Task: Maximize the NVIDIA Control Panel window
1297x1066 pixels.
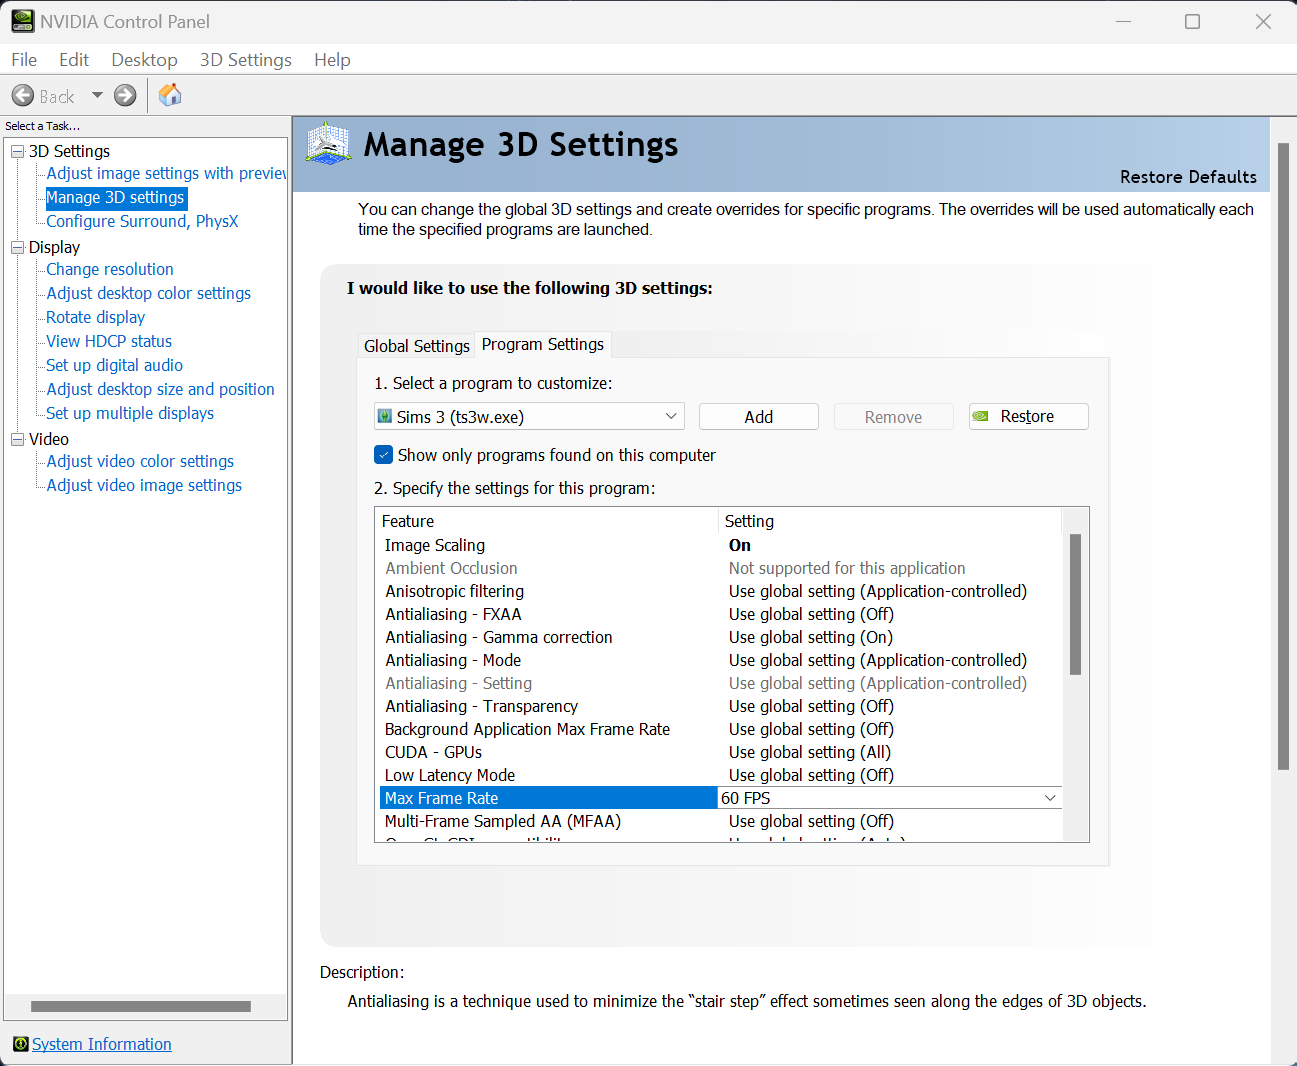Action: pos(1192,21)
